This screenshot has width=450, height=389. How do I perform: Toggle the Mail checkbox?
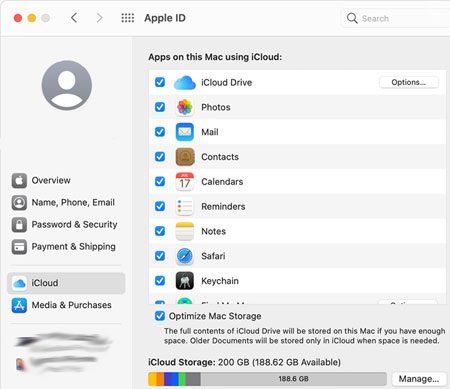[x=160, y=132]
